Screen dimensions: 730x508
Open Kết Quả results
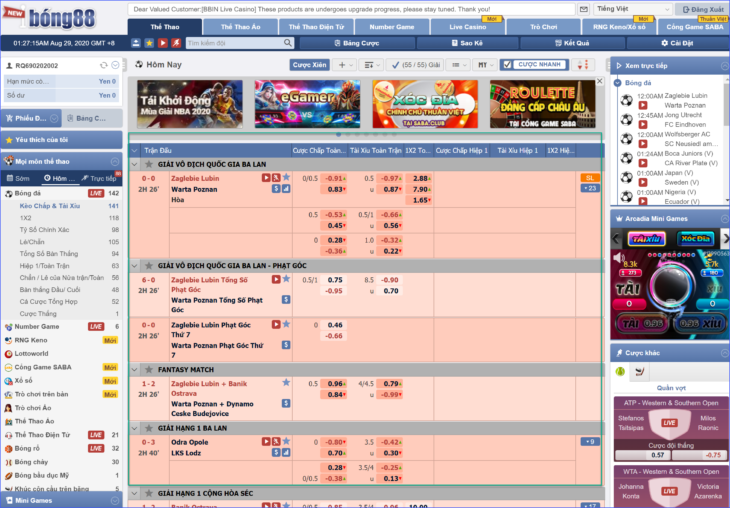(572, 43)
